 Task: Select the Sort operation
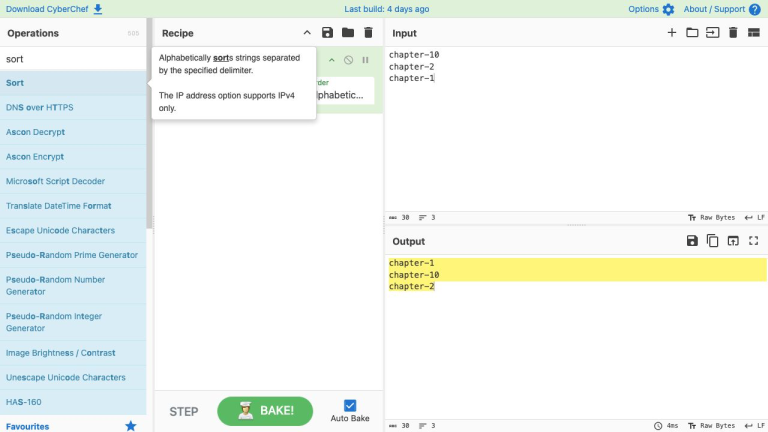73,83
